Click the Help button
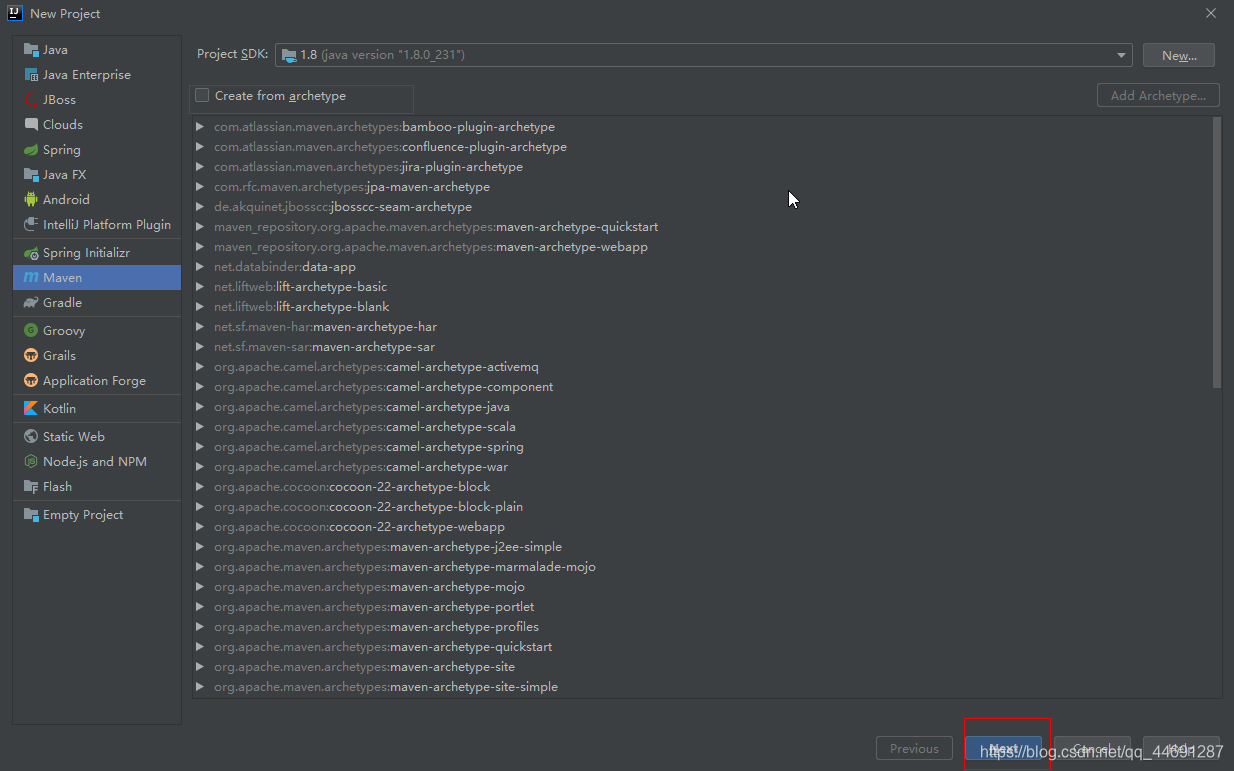This screenshot has height=771, width=1234. tap(1181, 749)
